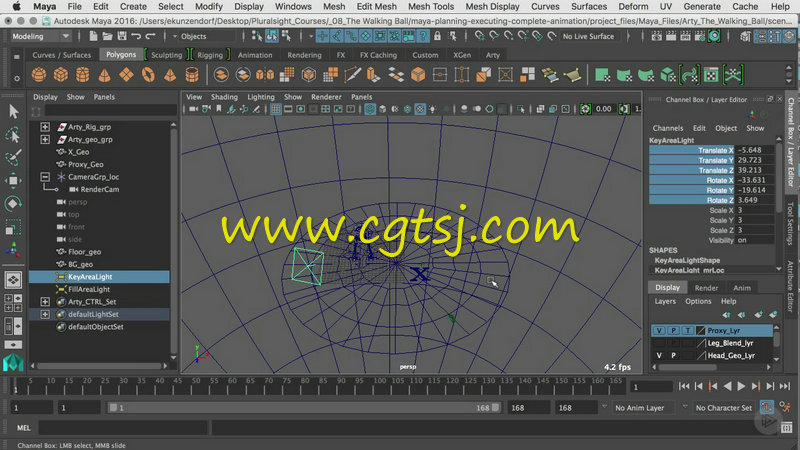Image resolution: width=800 pixels, height=450 pixels.
Task: Activate the Lasso select tool
Action: 13,135
